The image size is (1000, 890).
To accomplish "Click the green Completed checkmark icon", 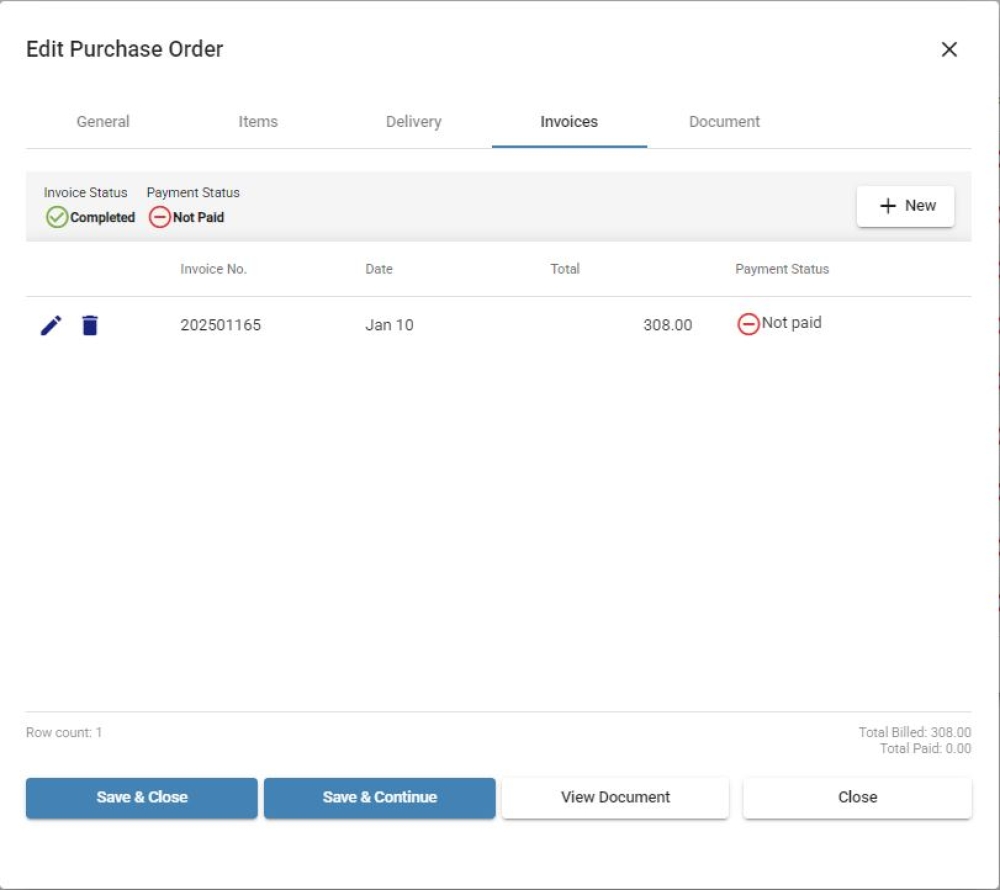I will click(x=57, y=217).
